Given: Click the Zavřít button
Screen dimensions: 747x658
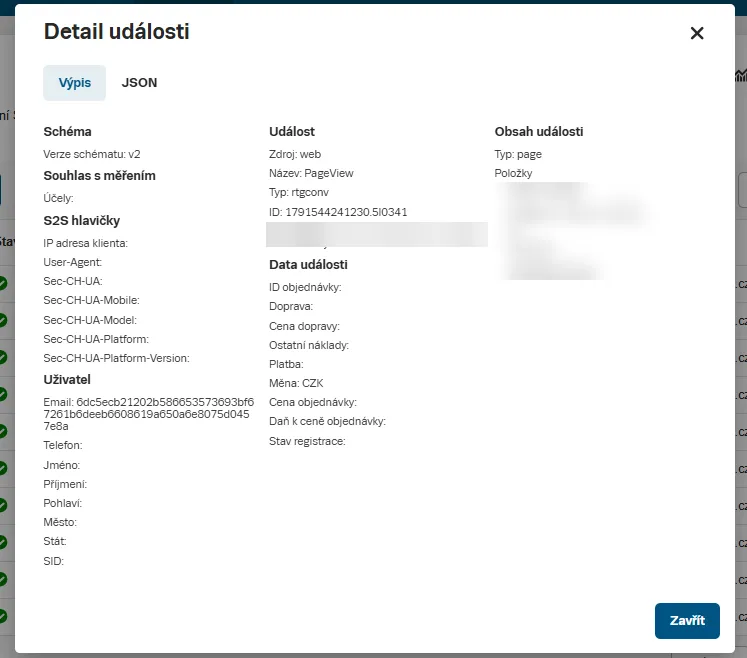Looking at the screenshot, I should tap(687, 620).
